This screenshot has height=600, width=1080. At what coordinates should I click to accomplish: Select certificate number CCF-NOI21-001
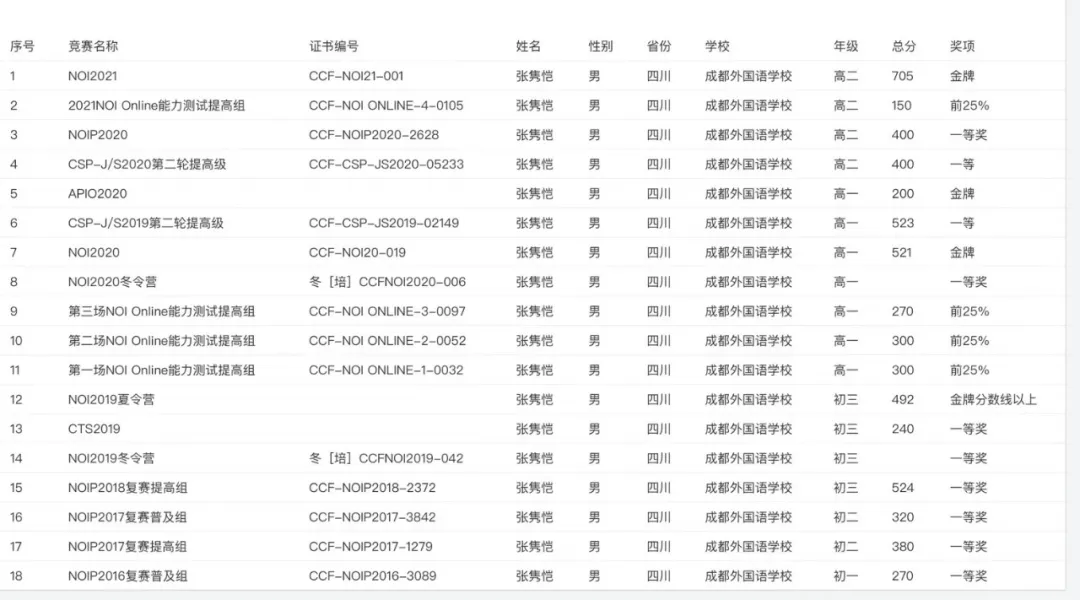(x=356, y=76)
